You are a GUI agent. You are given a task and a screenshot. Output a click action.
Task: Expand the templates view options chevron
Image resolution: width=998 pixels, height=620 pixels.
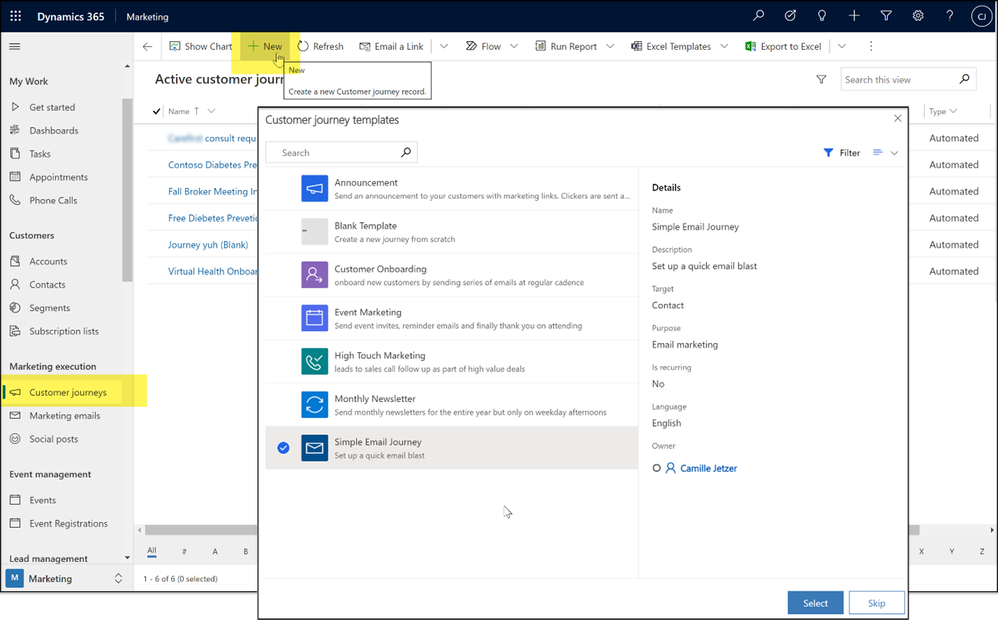click(x=894, y=153)
